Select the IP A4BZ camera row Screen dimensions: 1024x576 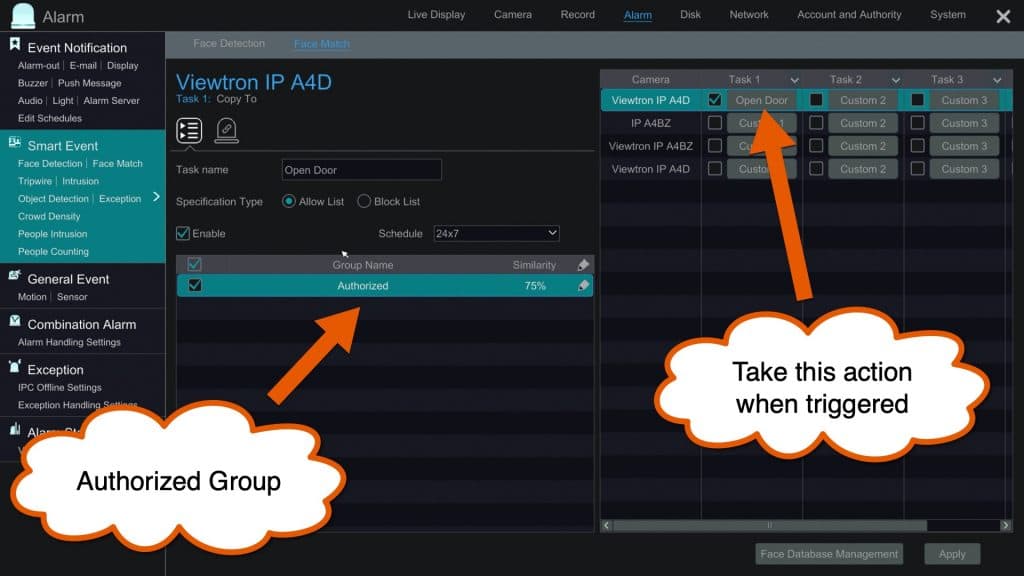(806, 123)
